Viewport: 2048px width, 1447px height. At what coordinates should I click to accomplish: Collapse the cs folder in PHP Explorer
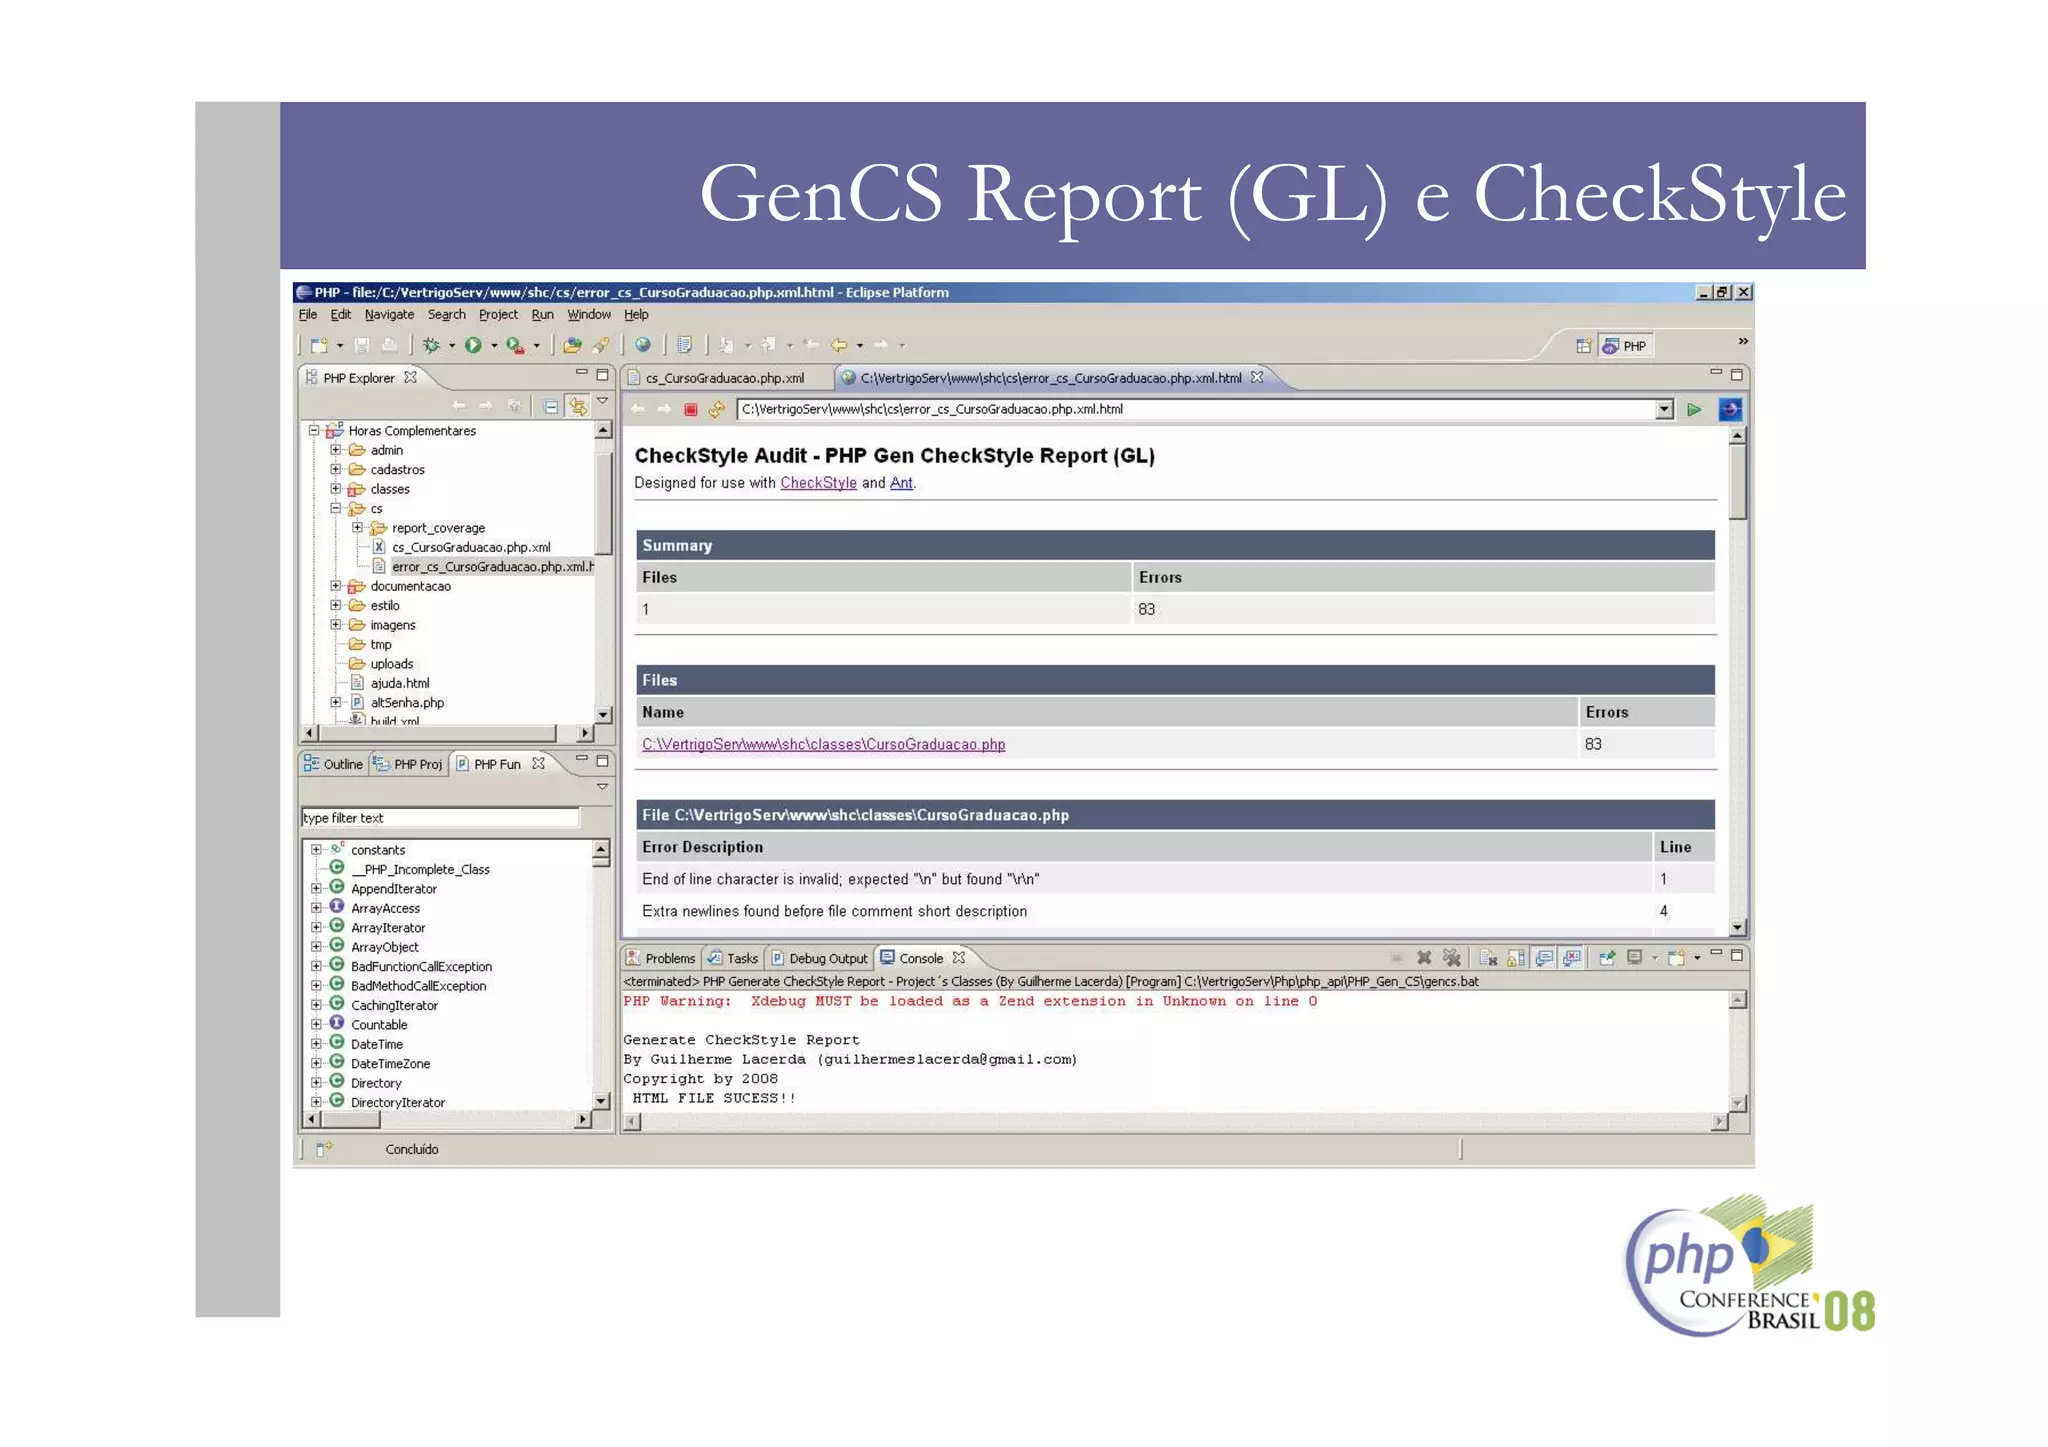tap(336, 508)
